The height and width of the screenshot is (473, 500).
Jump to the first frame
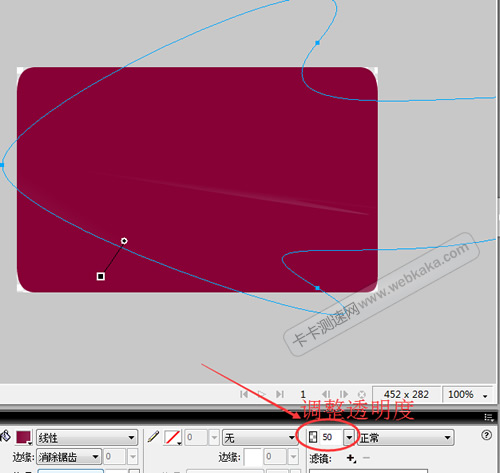pyautogui.click(x=244, y=394)
